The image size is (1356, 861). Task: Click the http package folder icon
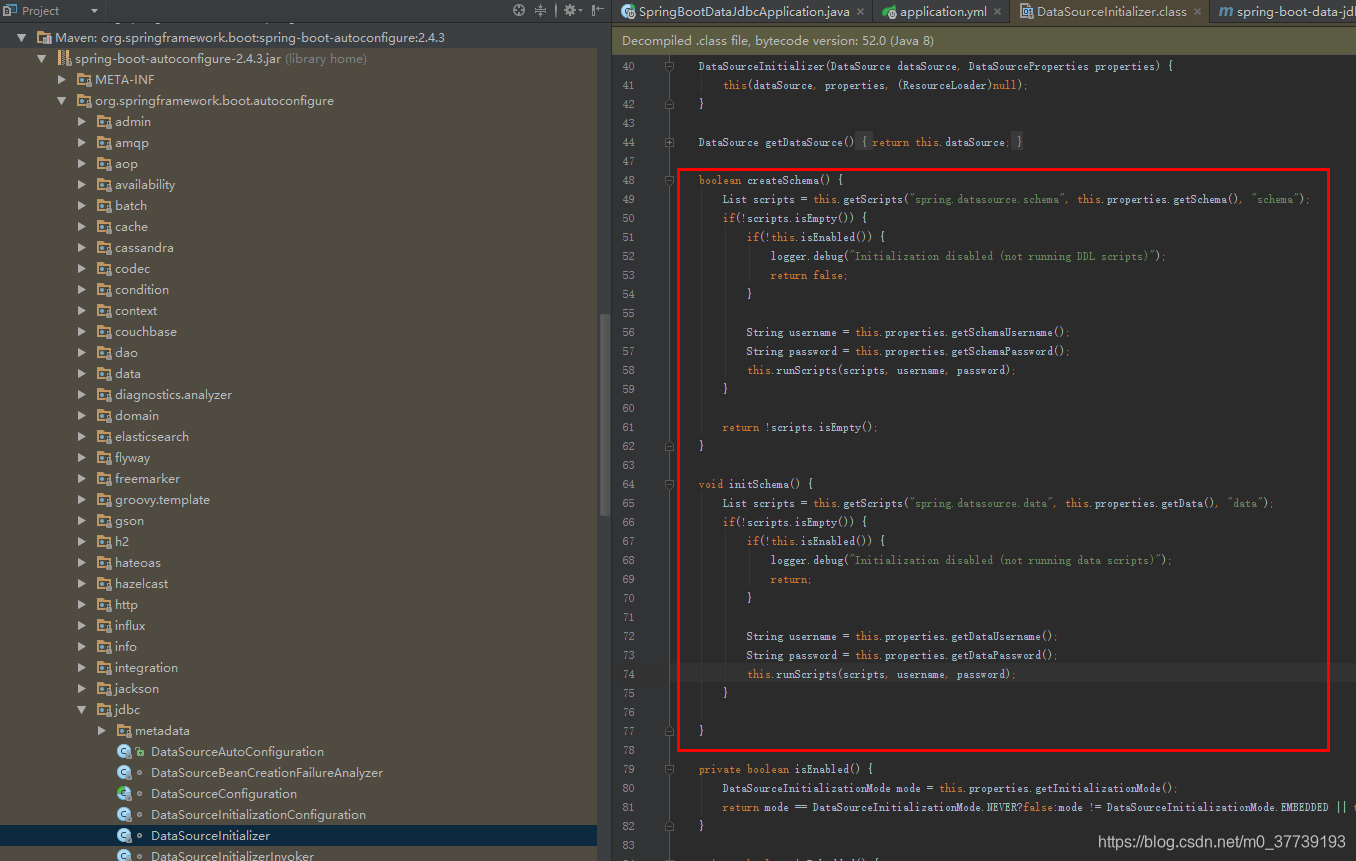[104, 605]
